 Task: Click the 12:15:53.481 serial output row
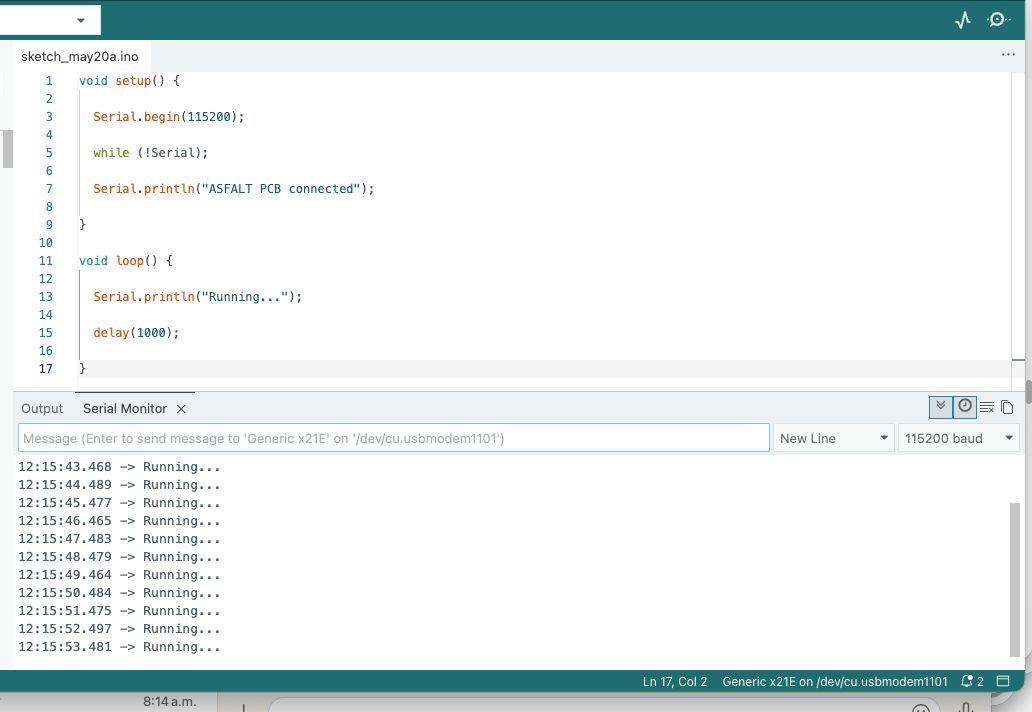[119, 647]
